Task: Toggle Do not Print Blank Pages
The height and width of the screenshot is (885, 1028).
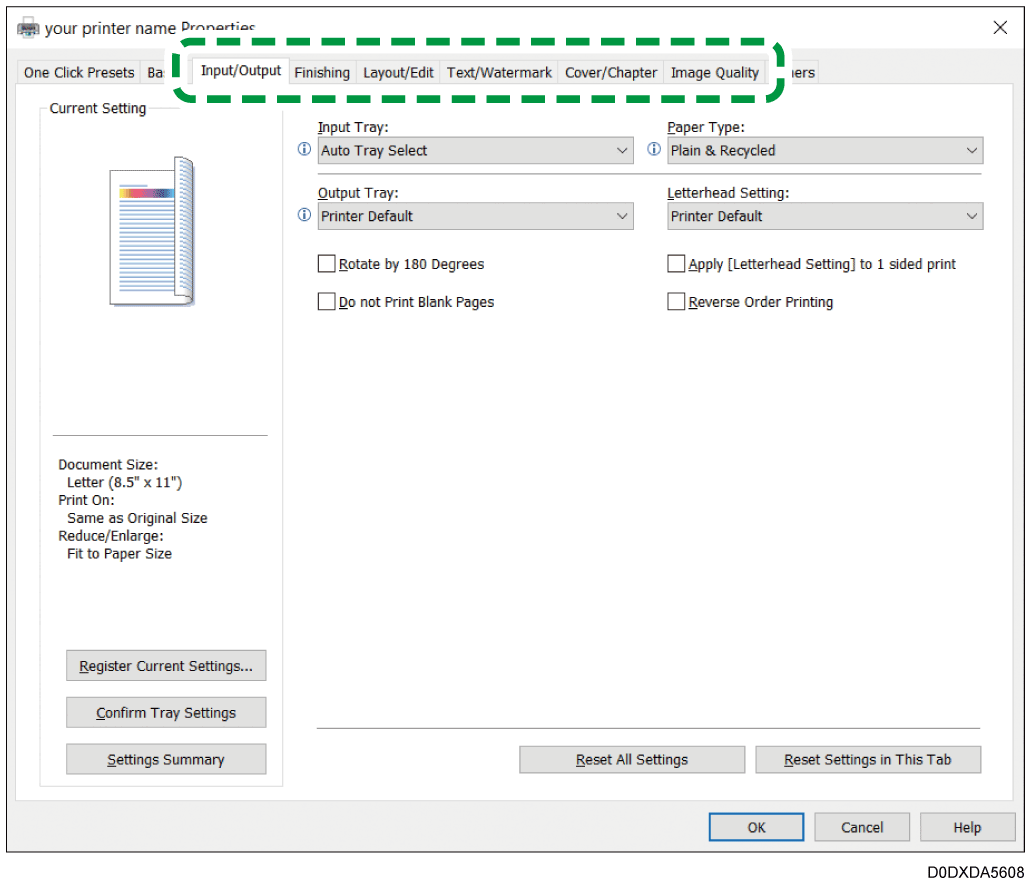Action: (x=326, y=302)
